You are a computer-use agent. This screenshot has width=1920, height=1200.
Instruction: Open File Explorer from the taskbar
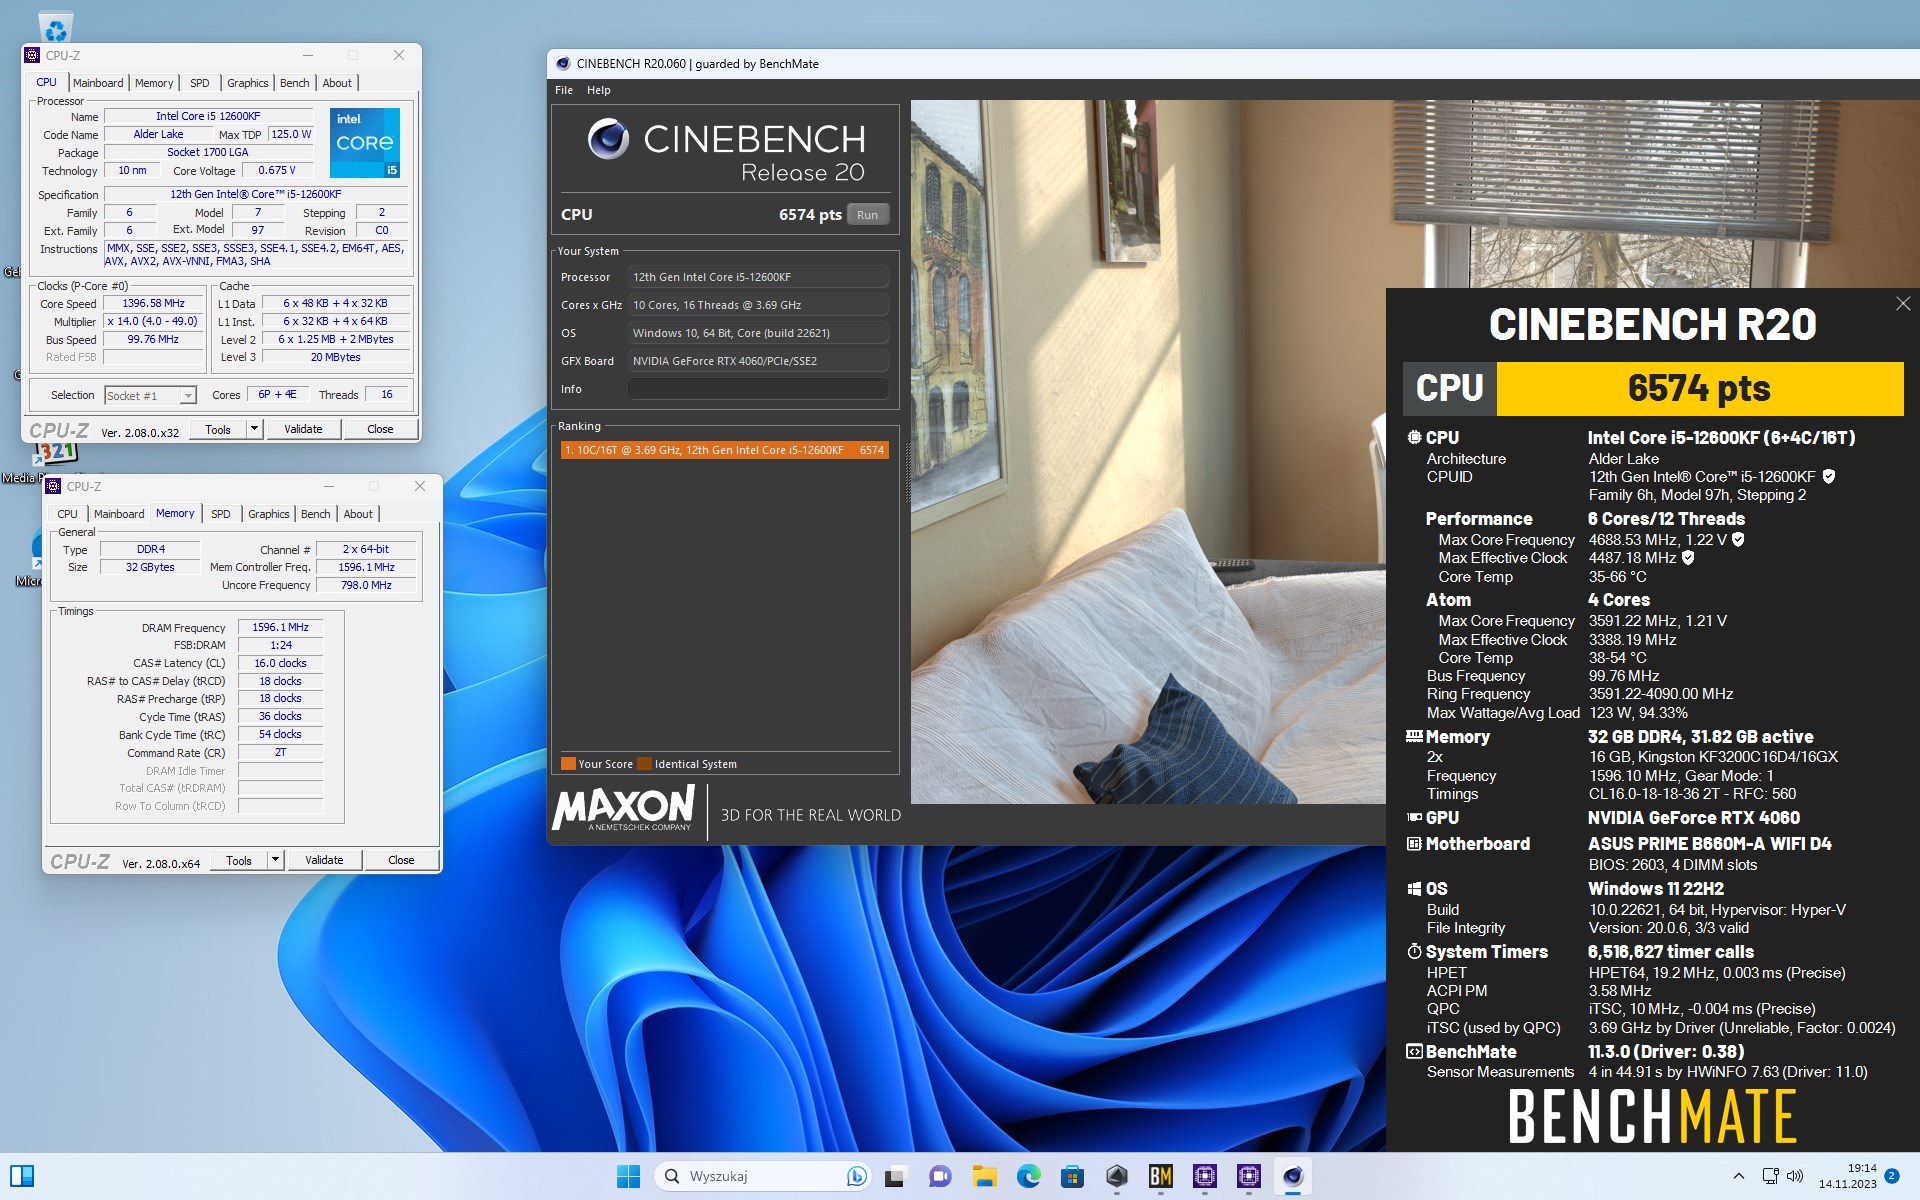click(984, 1176)
